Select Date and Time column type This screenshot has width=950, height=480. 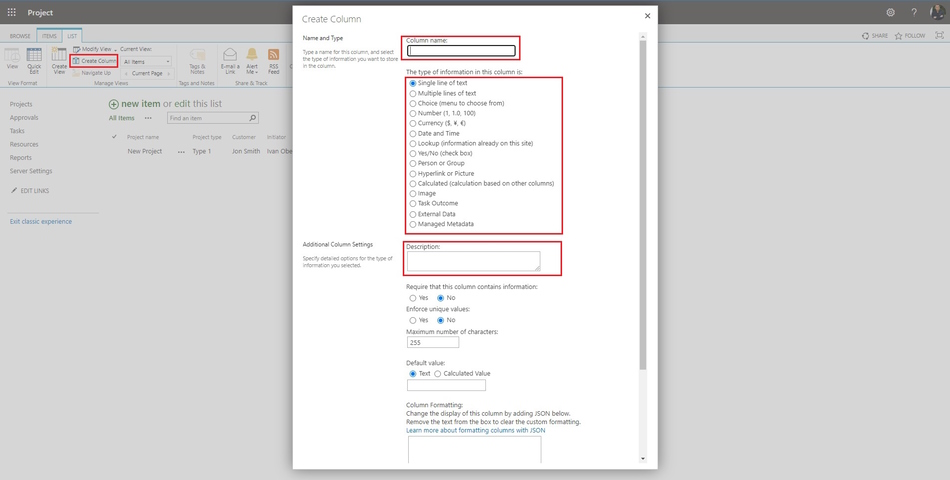click(x=413, y=133)
